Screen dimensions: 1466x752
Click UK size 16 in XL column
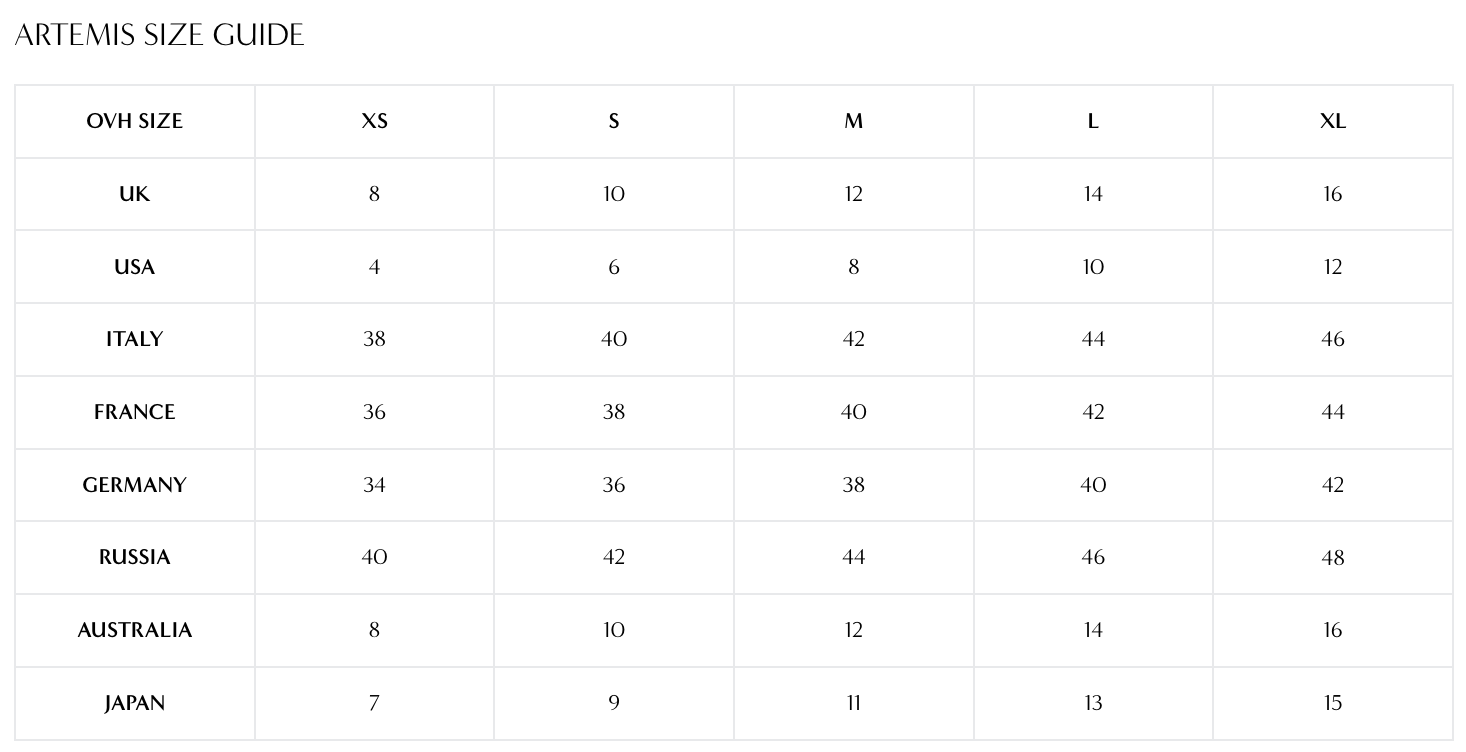click(1332, 194)
